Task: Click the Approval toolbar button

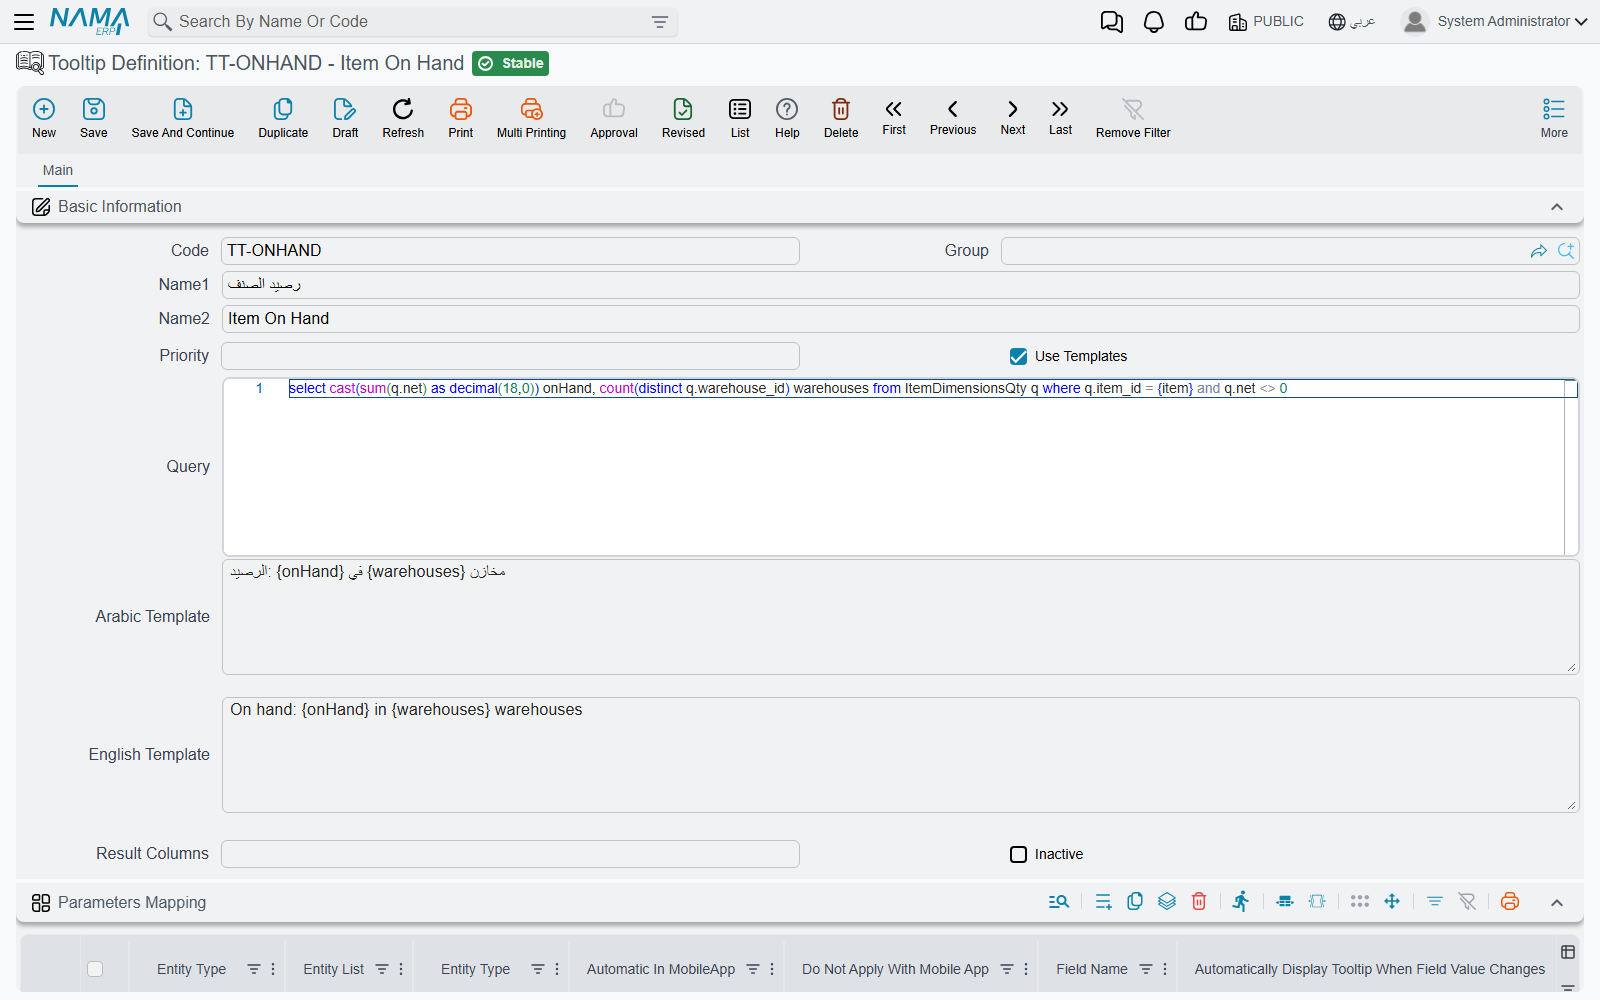Action: pyautogui.click(x=614, y=118)
